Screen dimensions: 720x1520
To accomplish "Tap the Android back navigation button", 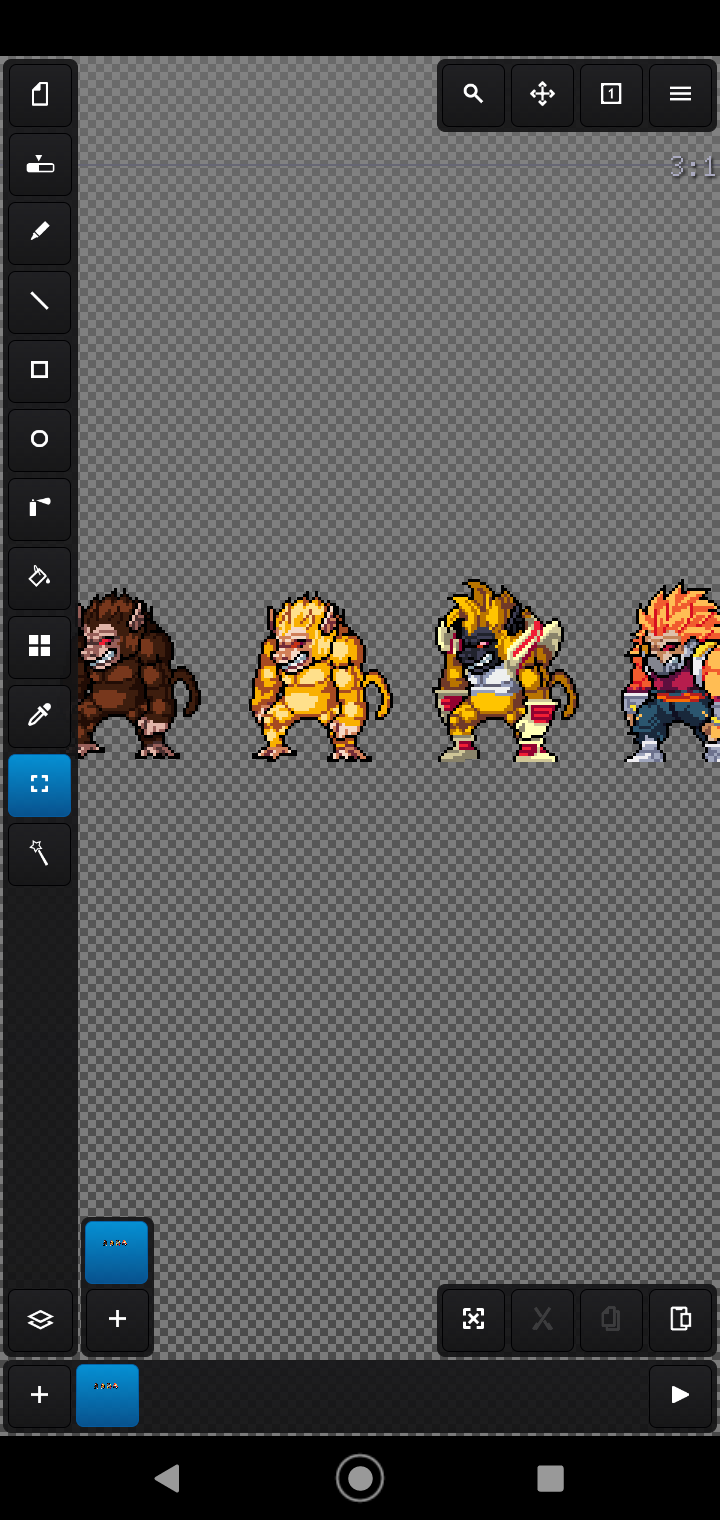I will click(167, 1478).
